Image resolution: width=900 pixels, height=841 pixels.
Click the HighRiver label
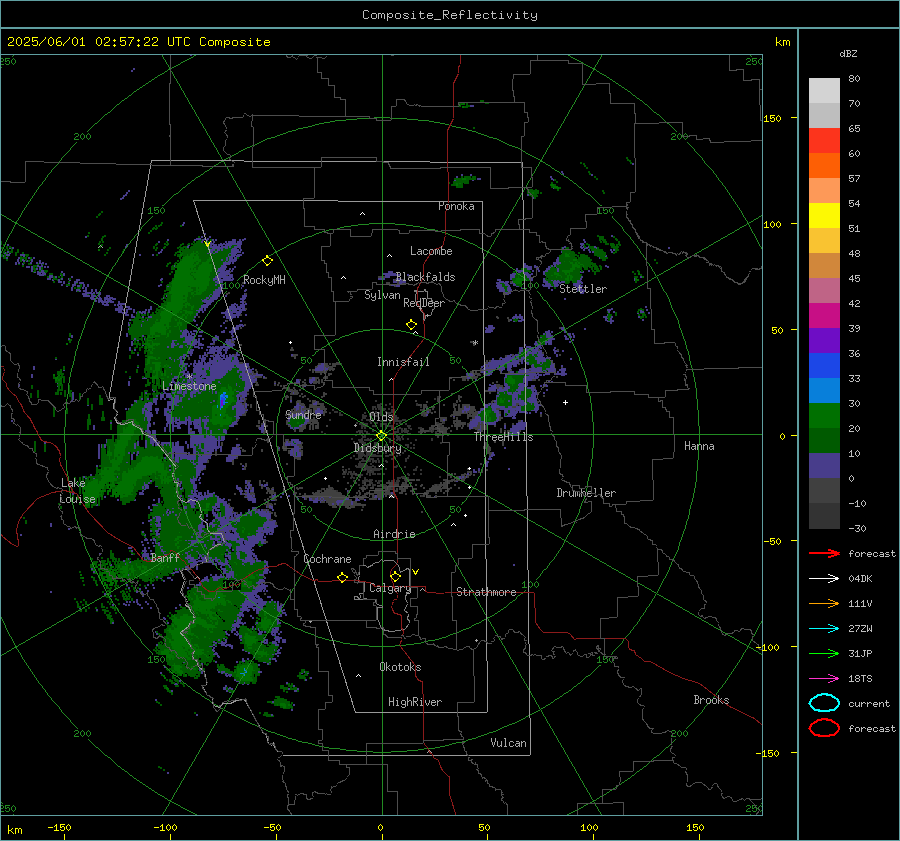[415, 703]
